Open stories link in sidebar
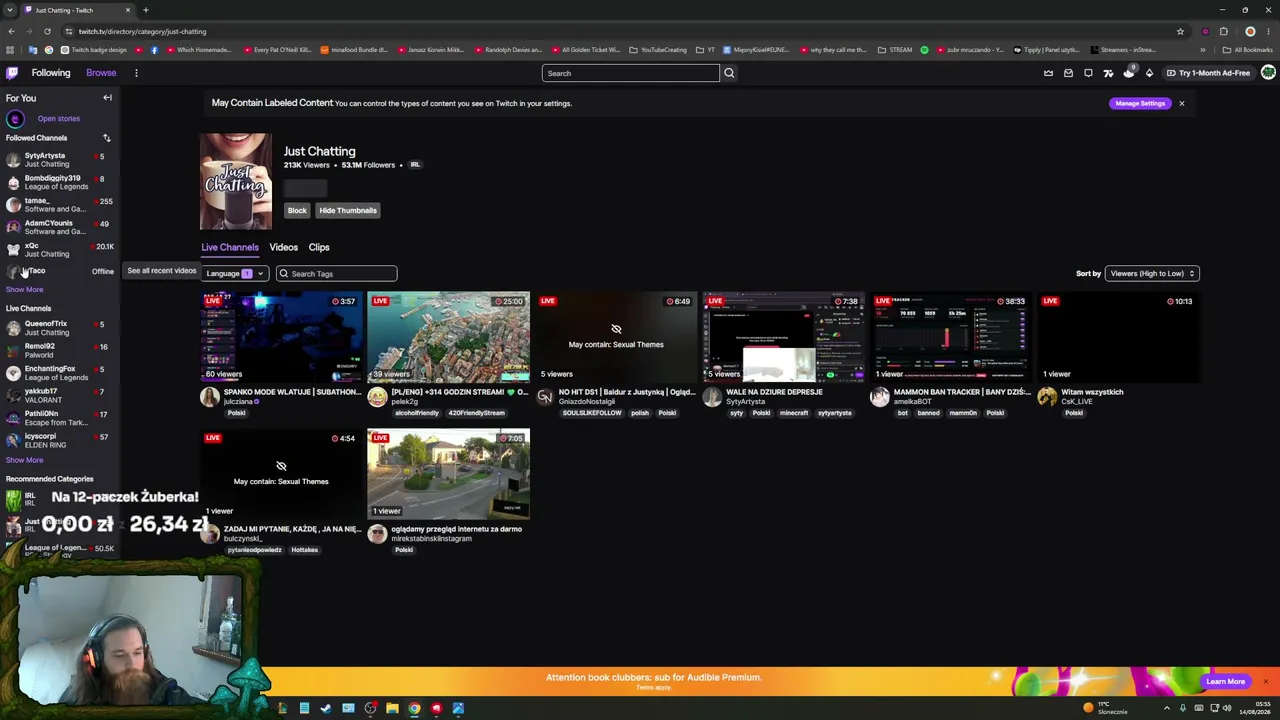 pos(58,119)
